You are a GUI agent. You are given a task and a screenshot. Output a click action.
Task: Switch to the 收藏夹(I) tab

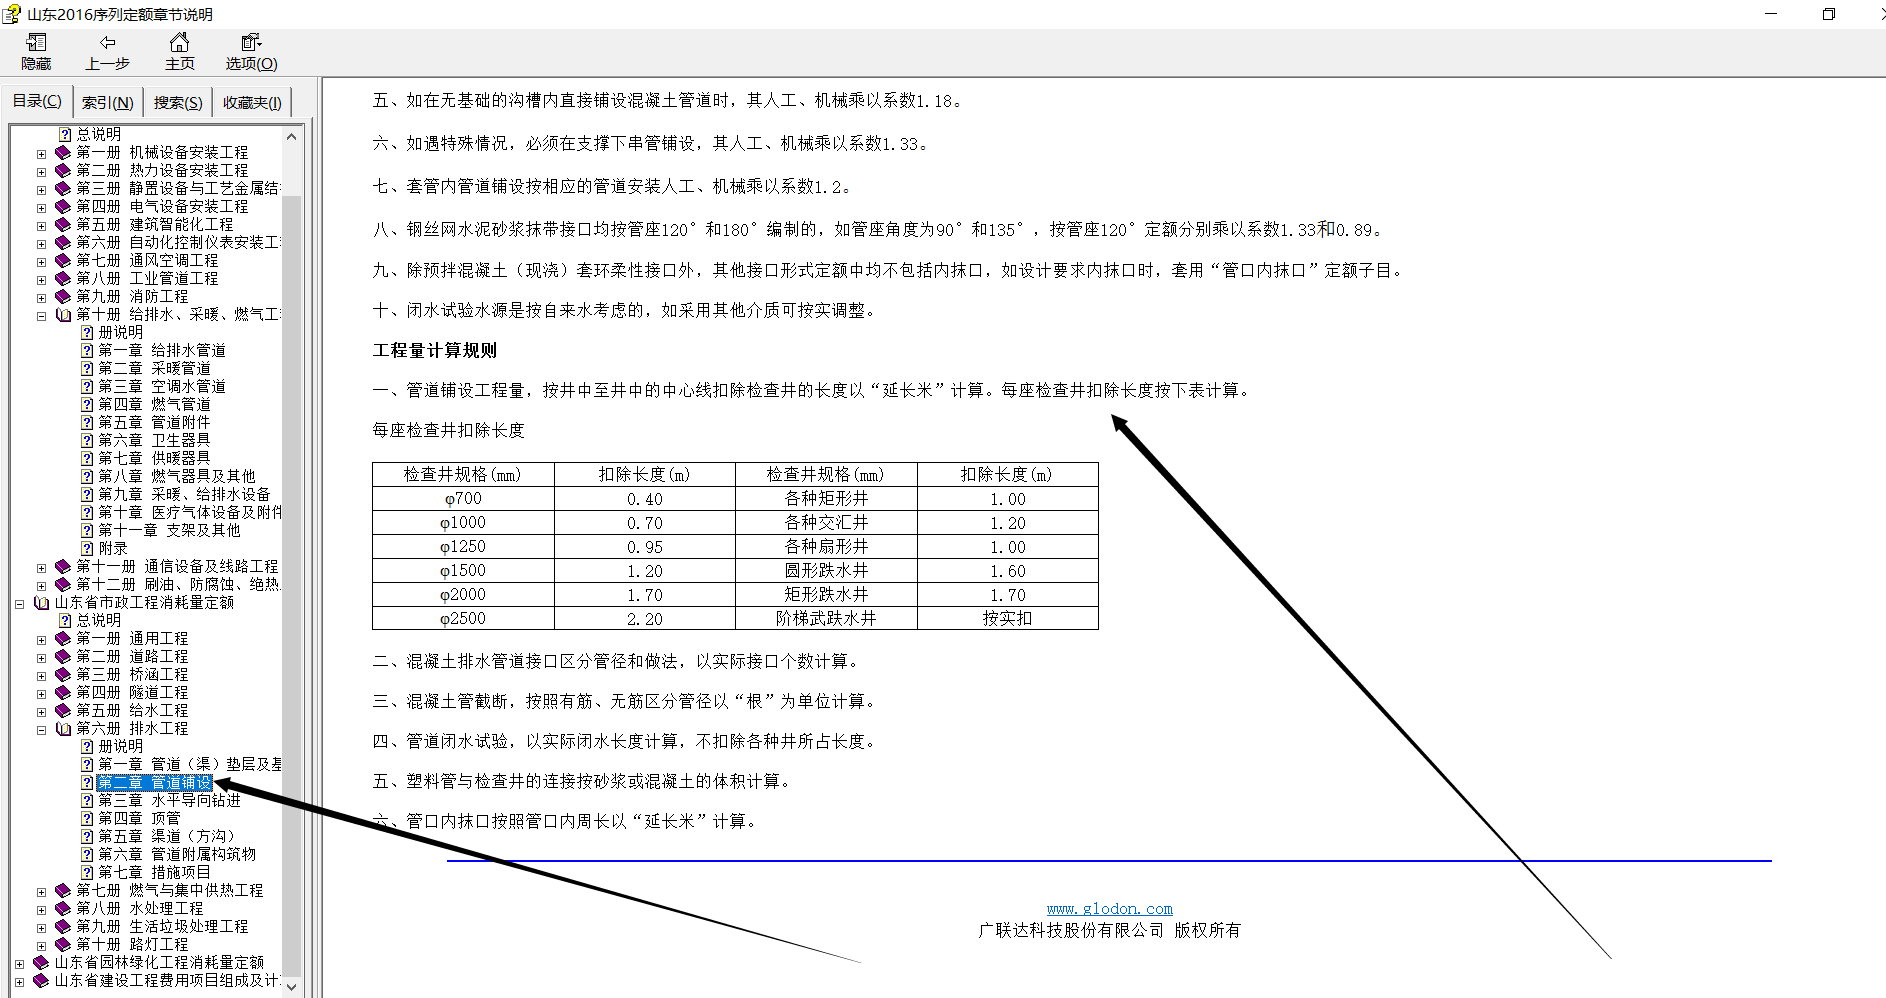pos(252,102)
